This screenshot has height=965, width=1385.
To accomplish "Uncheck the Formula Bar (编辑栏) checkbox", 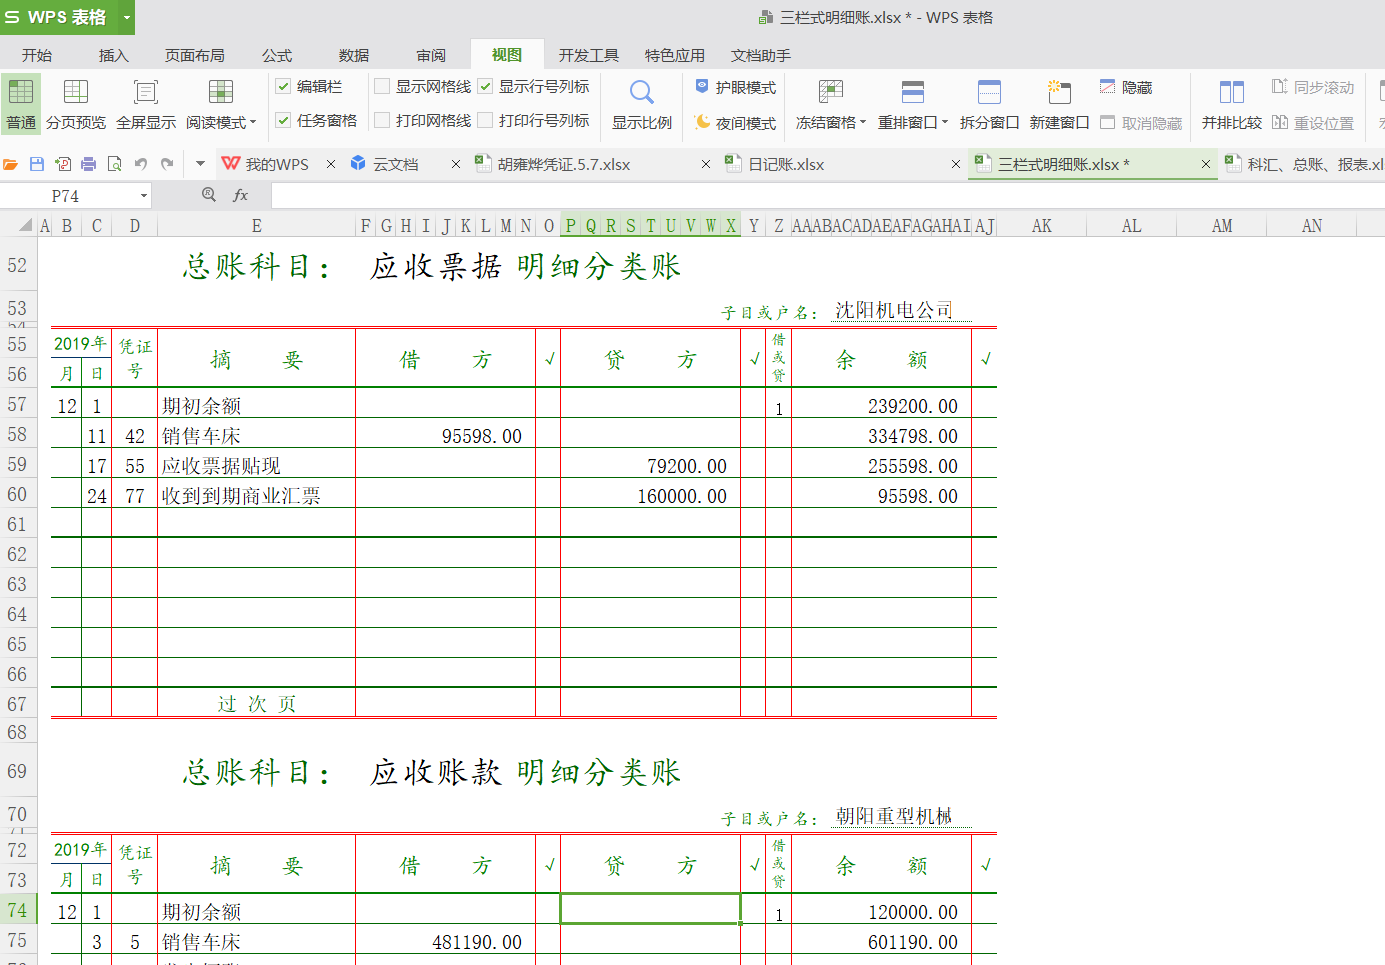I will [284, 87].
